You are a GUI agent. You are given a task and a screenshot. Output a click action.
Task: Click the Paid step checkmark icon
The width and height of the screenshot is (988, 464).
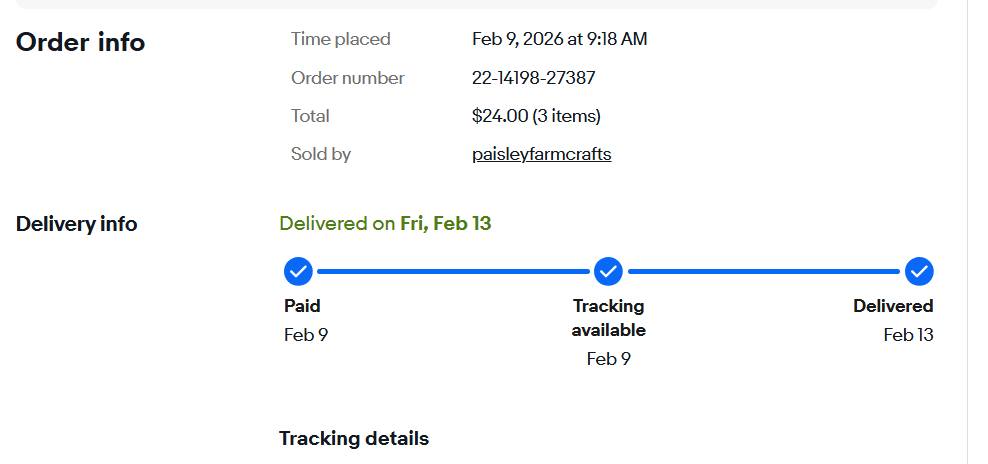coord(298,271)
